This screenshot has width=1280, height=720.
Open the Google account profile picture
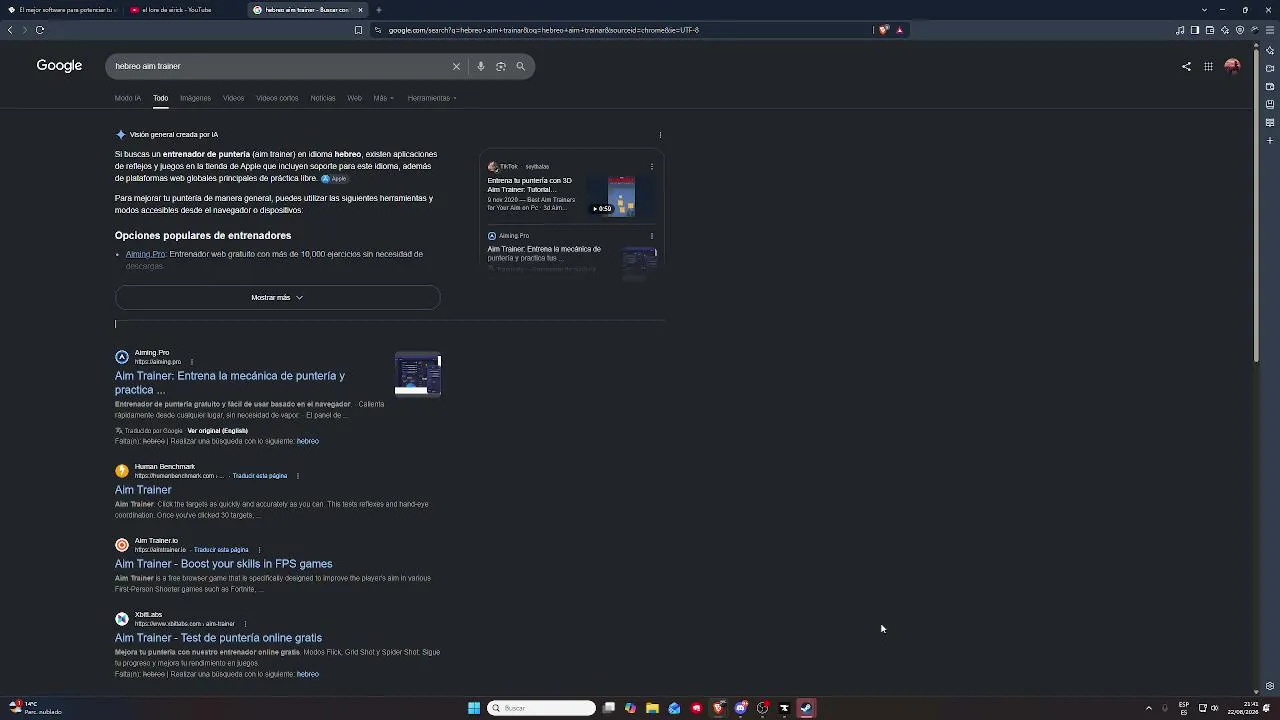click(x=1232, y=66)
